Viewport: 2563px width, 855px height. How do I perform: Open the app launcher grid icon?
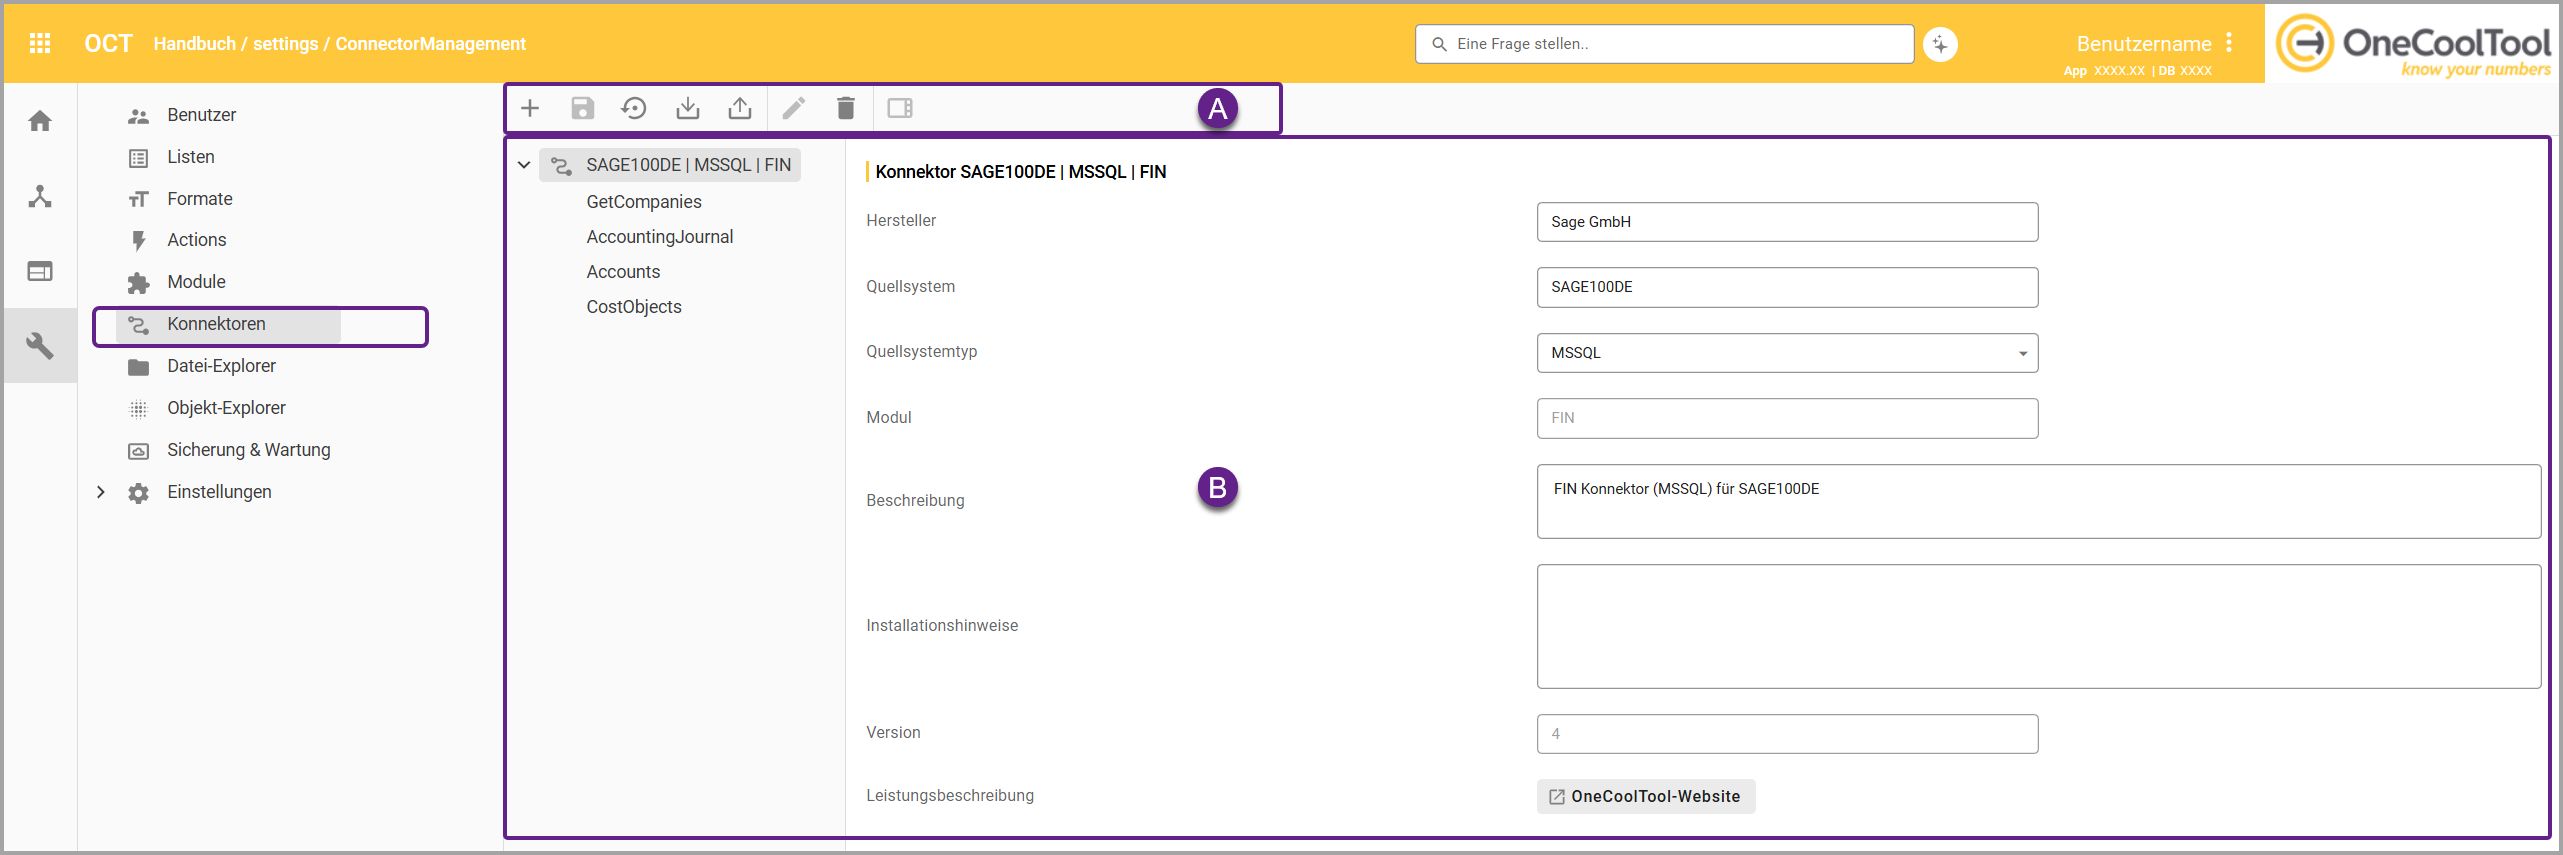coord(40,43)
